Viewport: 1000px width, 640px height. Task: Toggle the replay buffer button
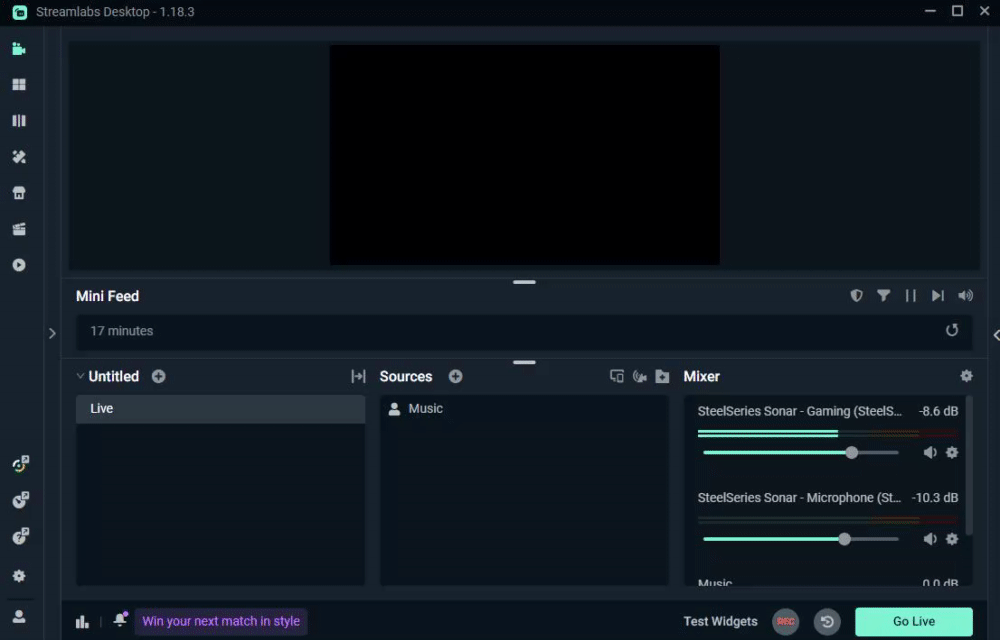tap(827, 622)
